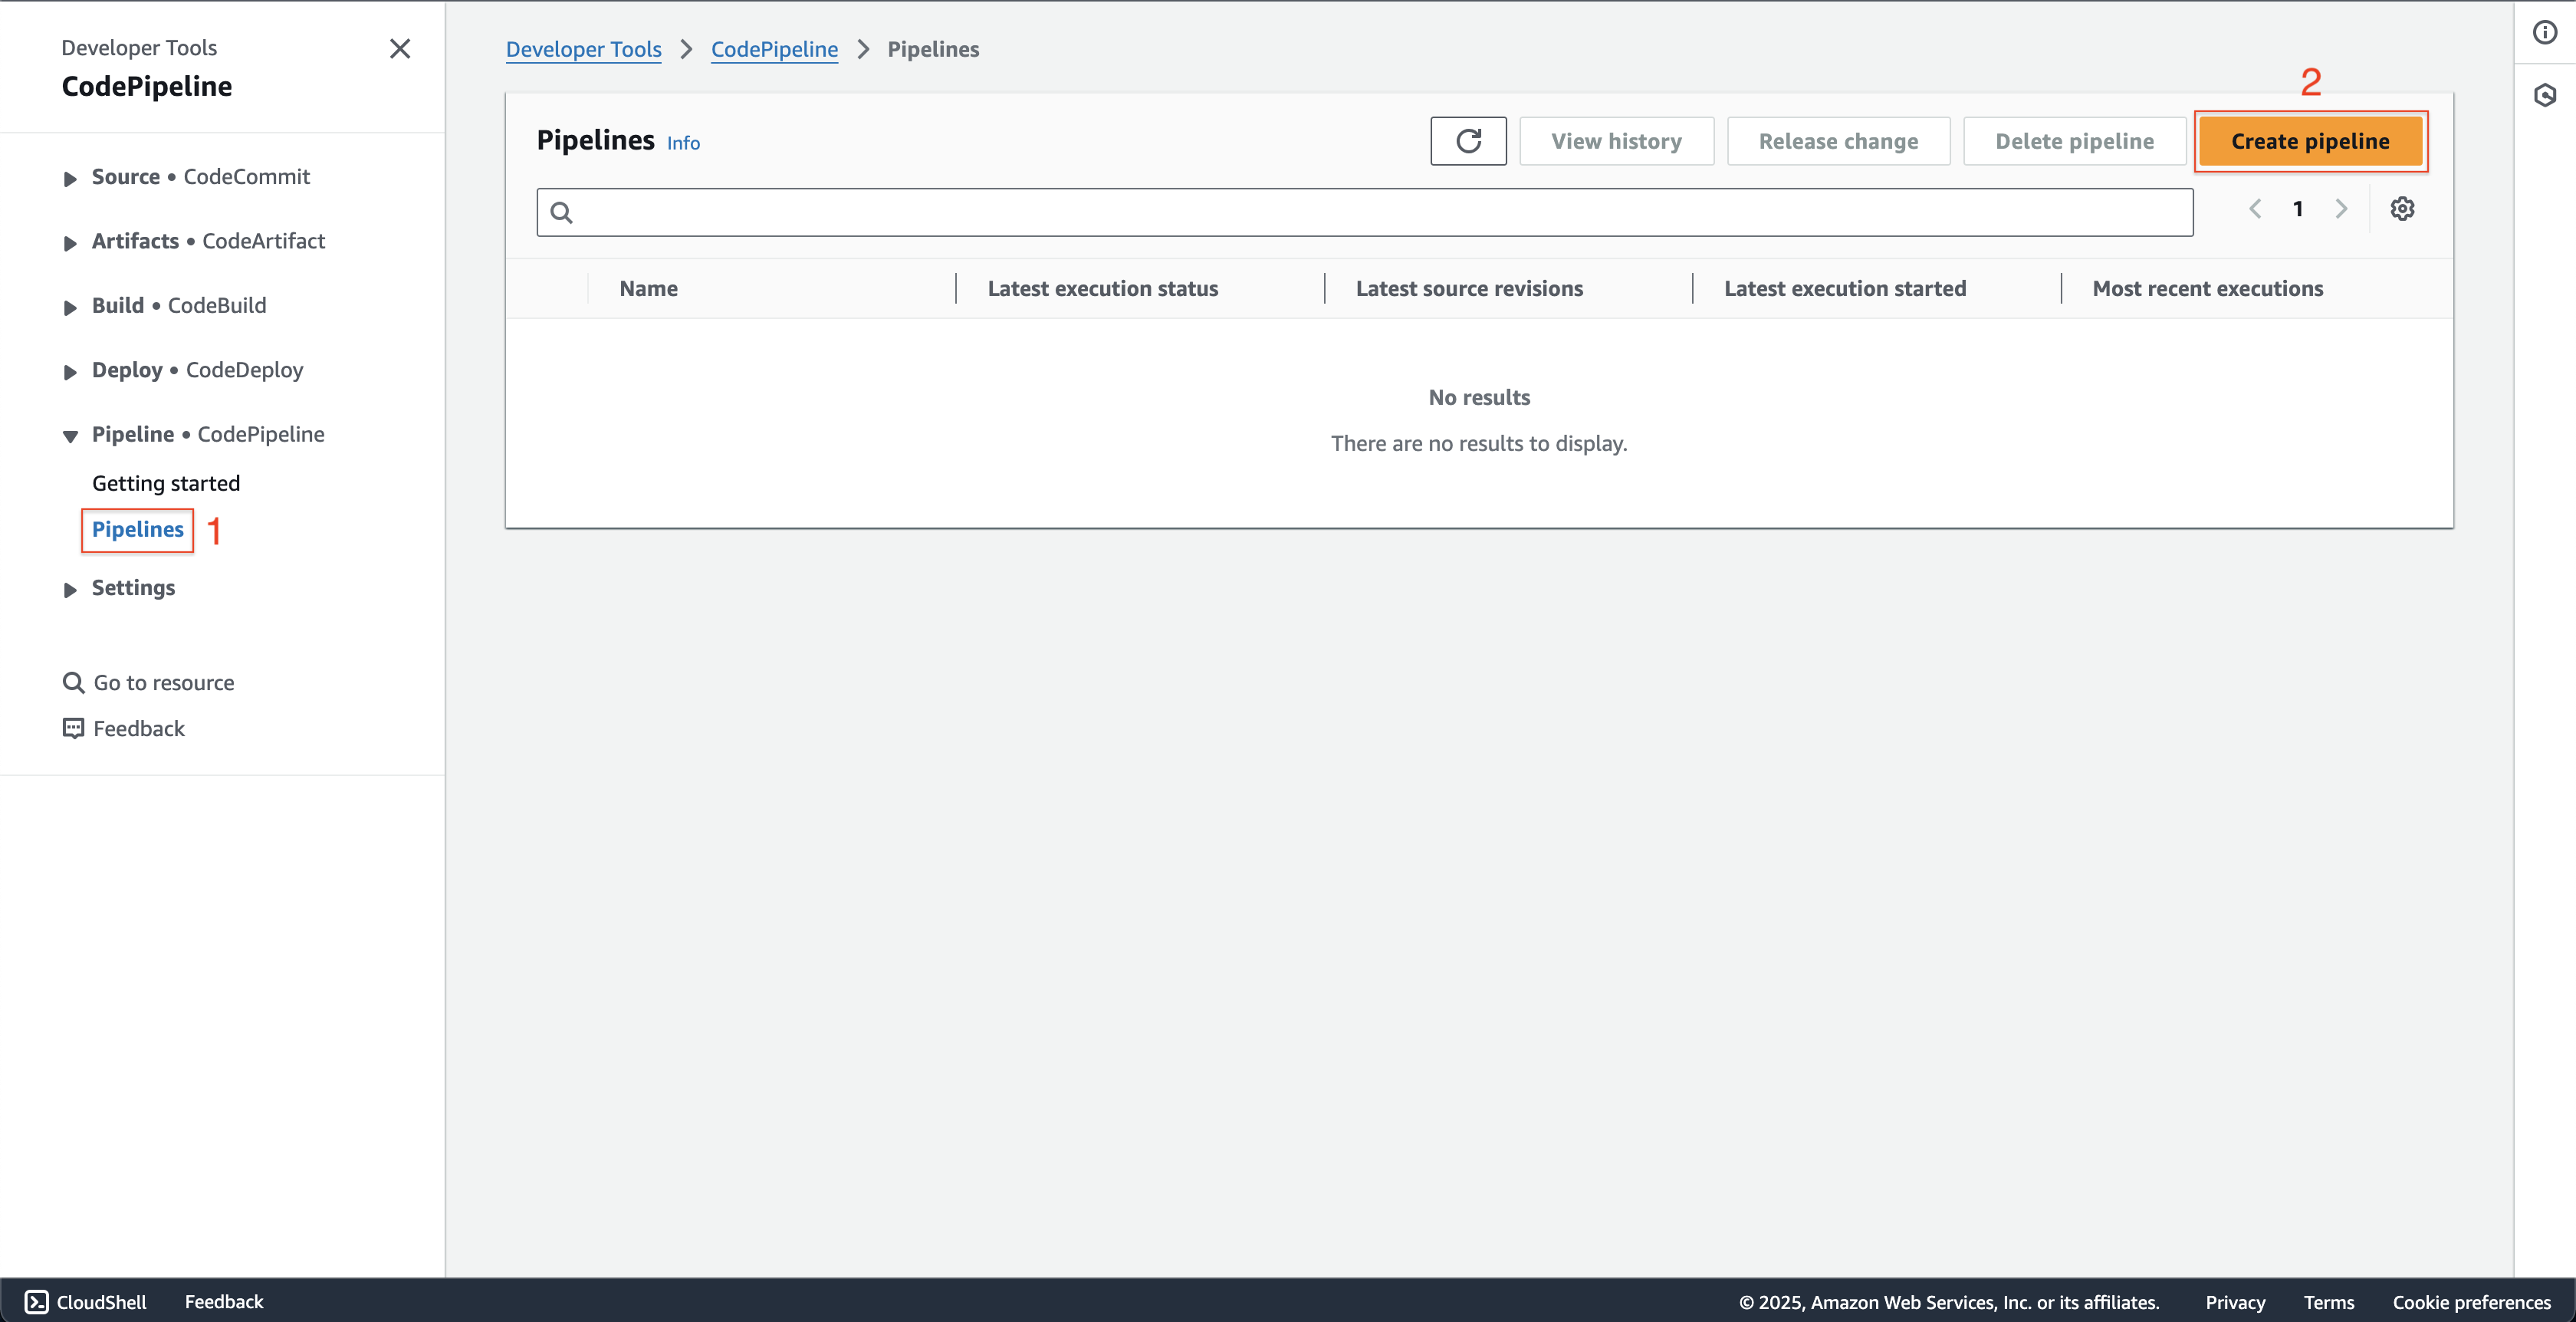The width and height of the screenshot is (2576, 1322).
Task: Click the CodePipeline sidebar title
Action: coord(147,86)
